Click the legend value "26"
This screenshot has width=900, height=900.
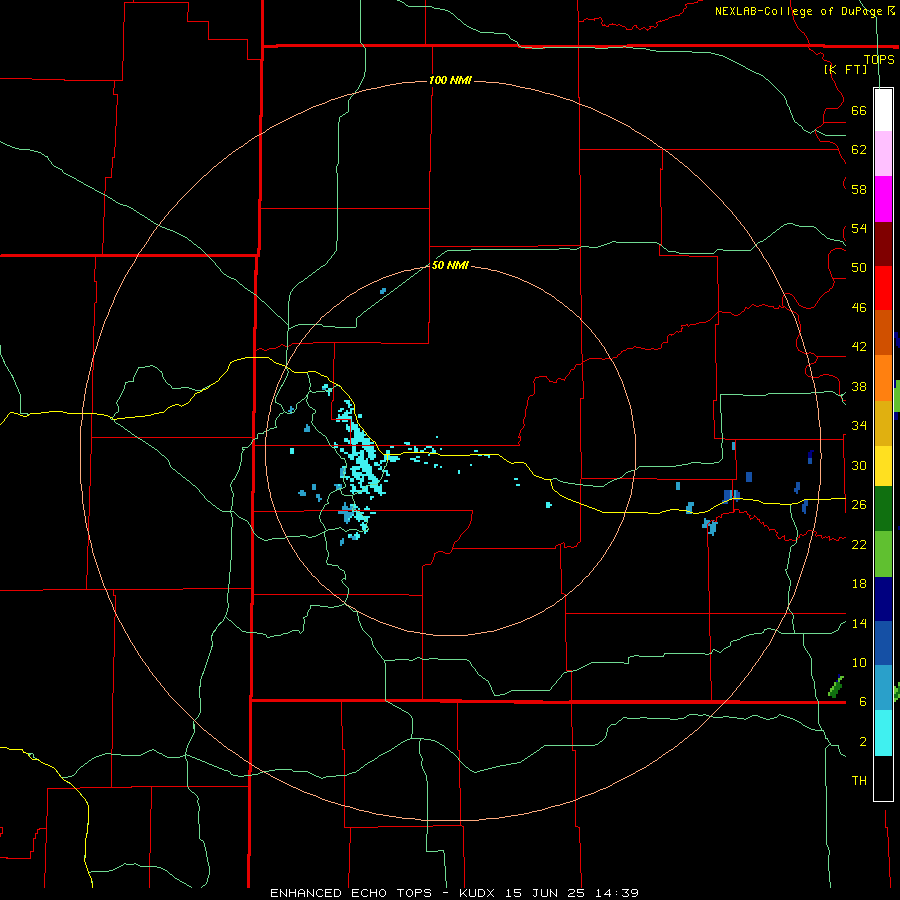click(859, 505)
